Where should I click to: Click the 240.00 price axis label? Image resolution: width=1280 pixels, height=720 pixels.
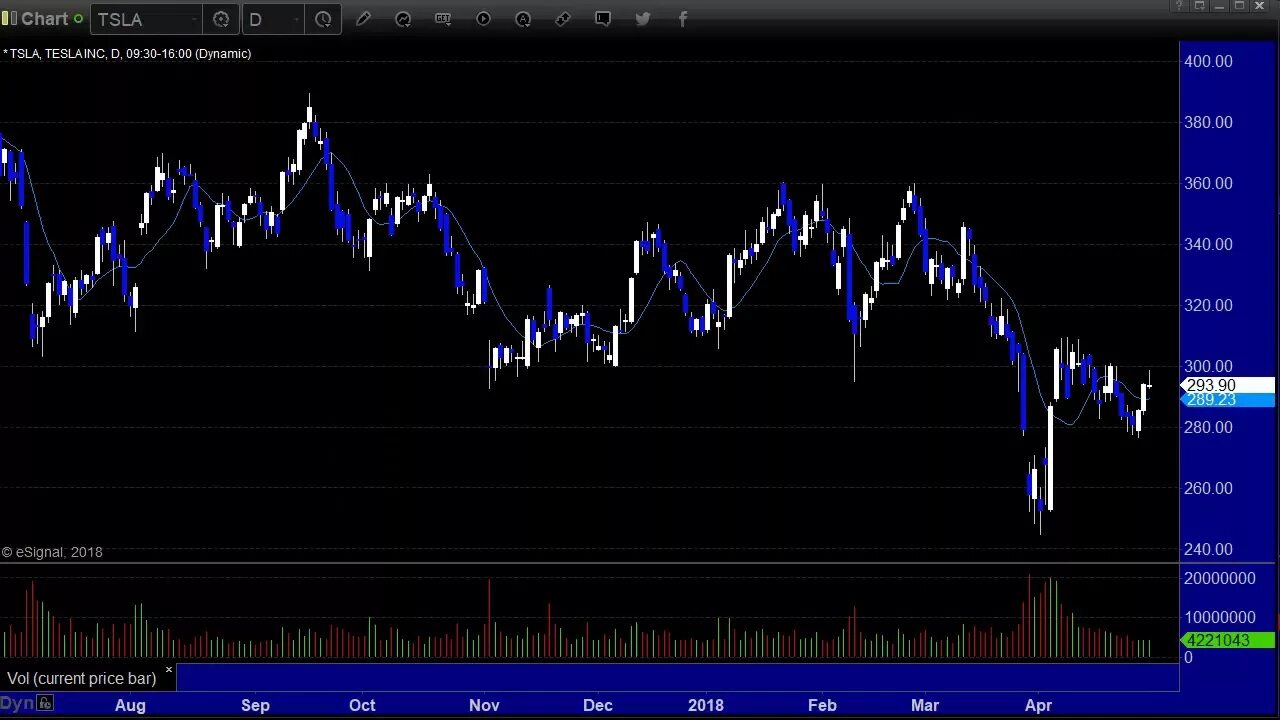pyautogui.click(x=1208, y=549)
